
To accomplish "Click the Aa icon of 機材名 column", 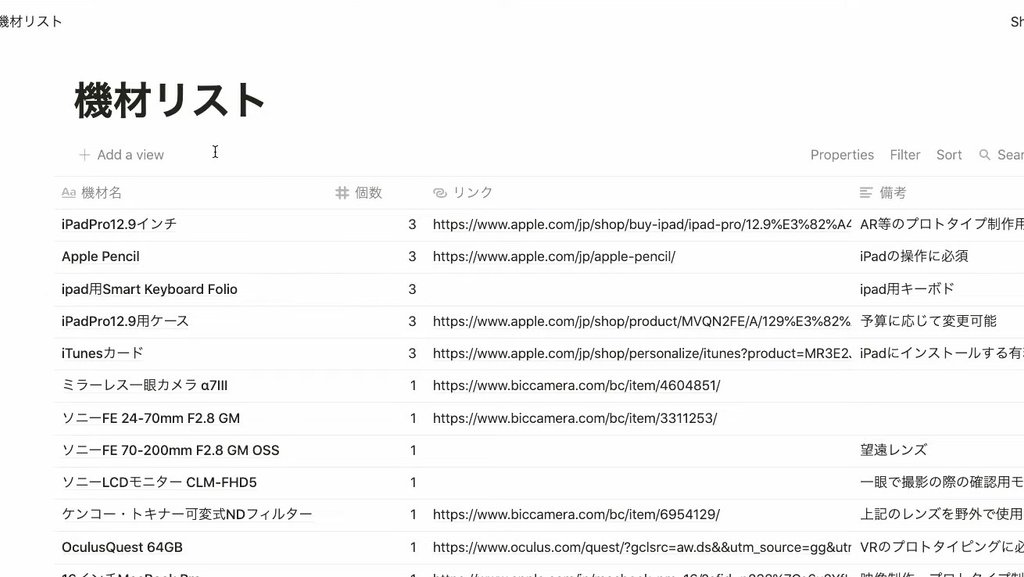I will (69, 193).
